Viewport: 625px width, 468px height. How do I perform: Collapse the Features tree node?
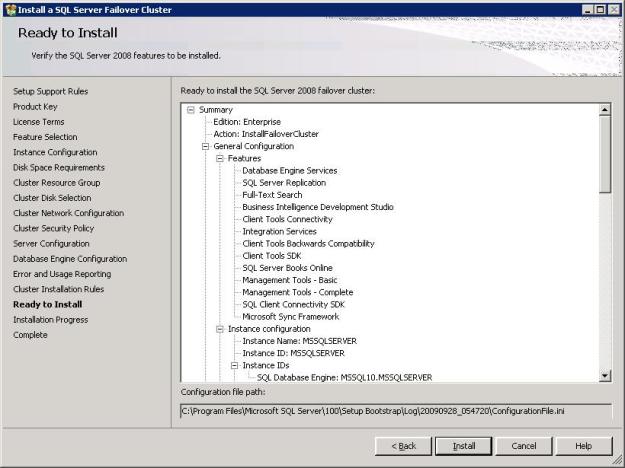[x=219, y=158]
